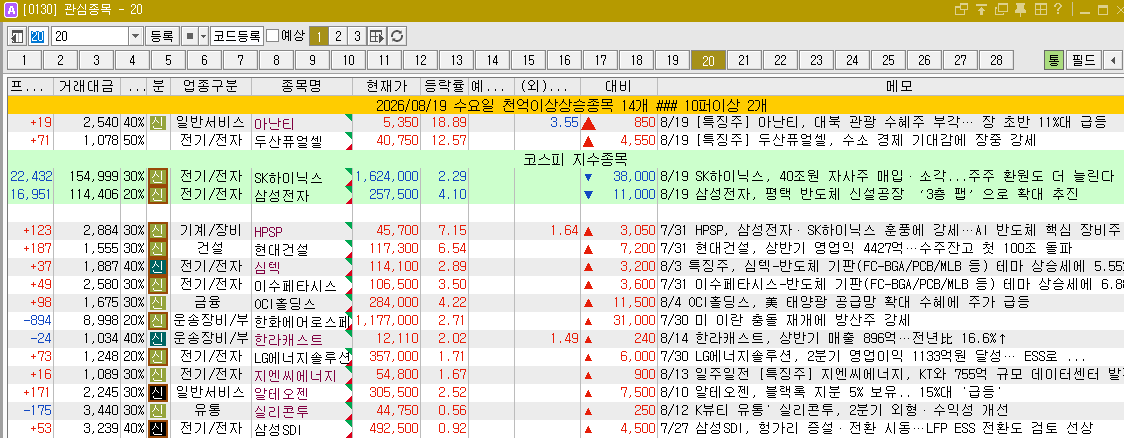The width and height of the screenshot is (1124, 438).
Task: Open the group 20 combo box dropdown arrow
Action: point(135,36)
